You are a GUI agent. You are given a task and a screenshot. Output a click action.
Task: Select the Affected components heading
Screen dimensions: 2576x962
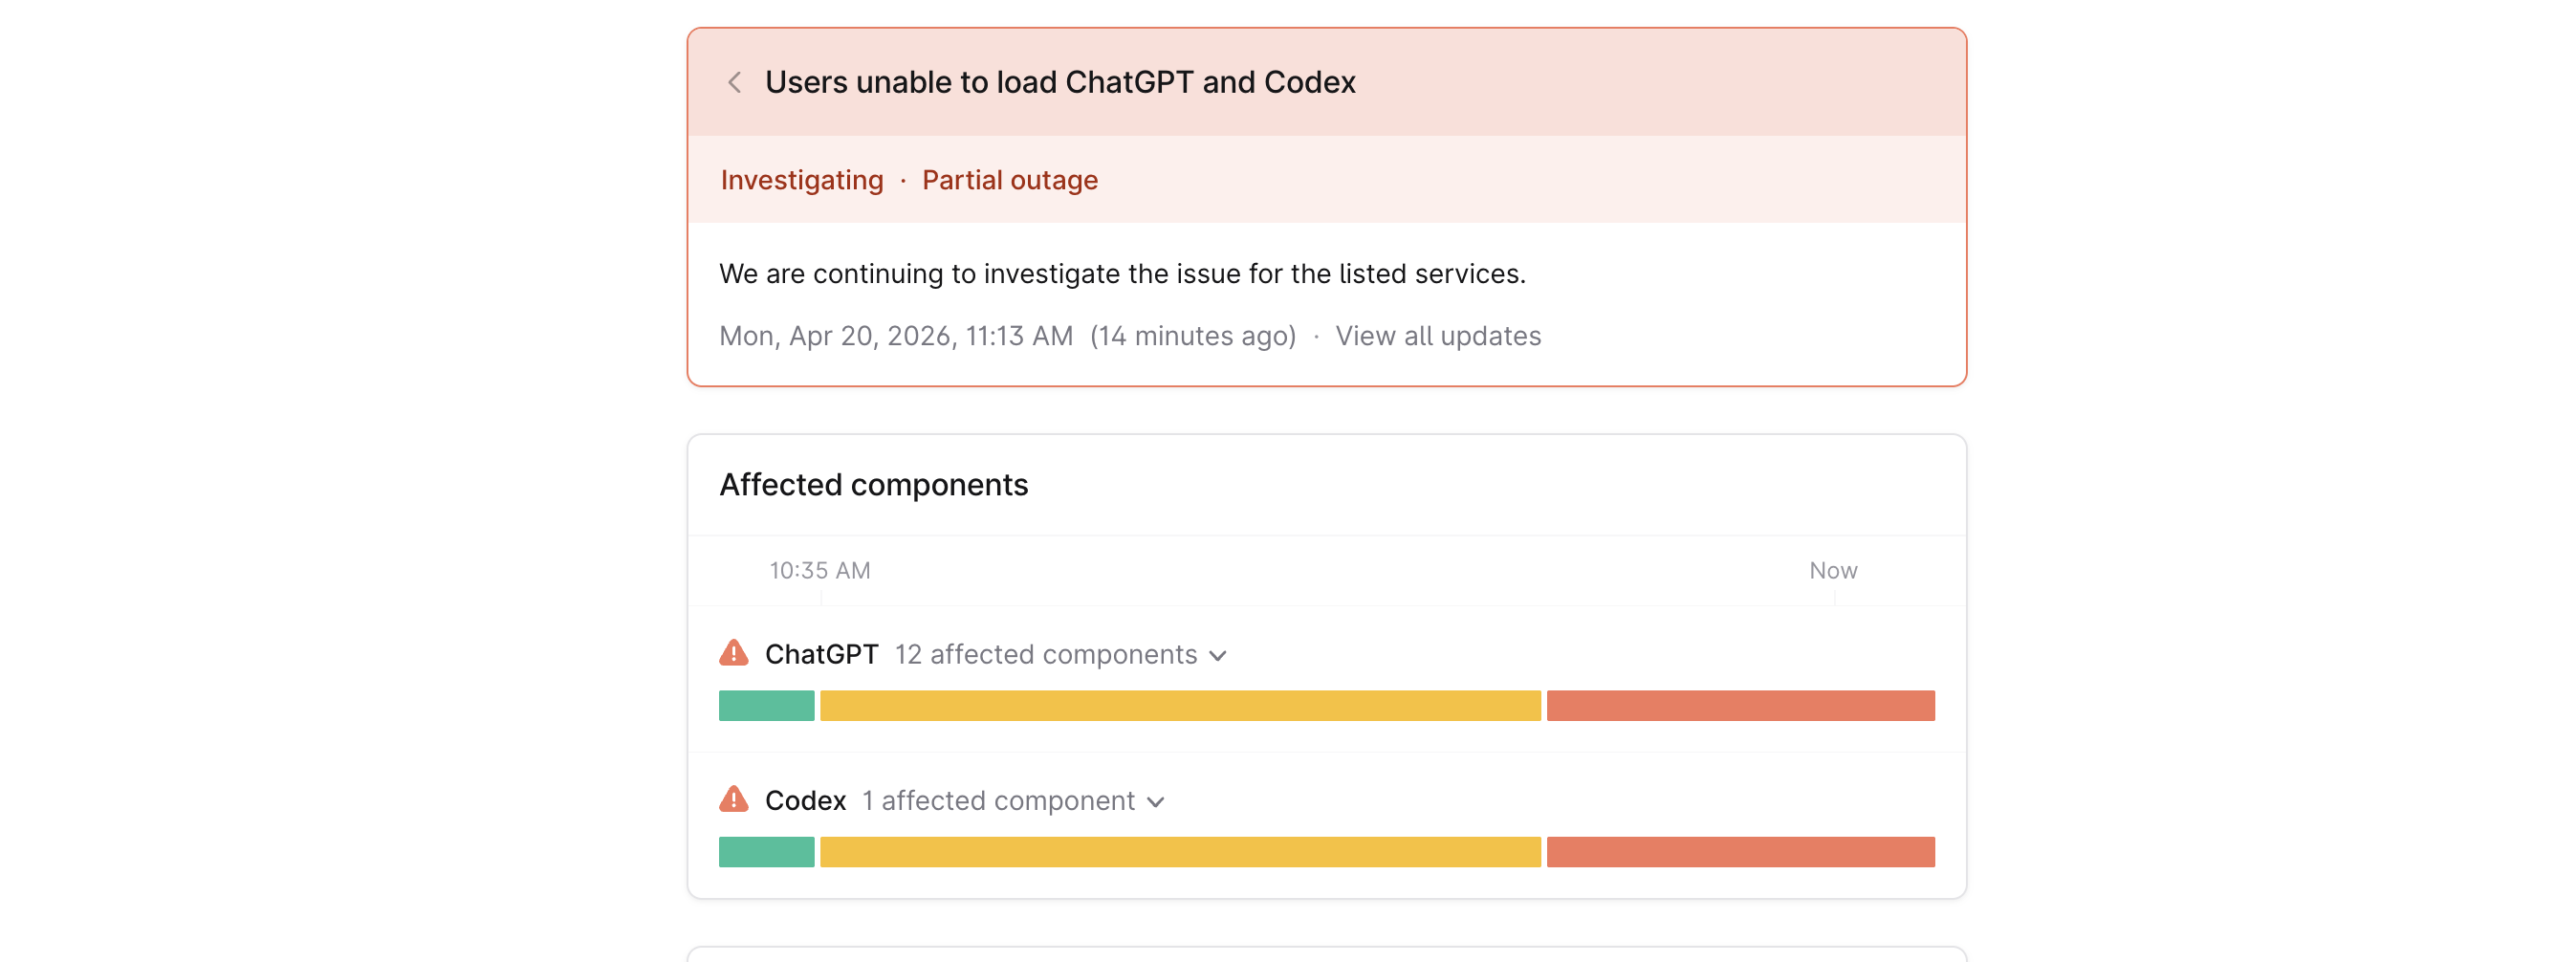(x=874, y=485)
